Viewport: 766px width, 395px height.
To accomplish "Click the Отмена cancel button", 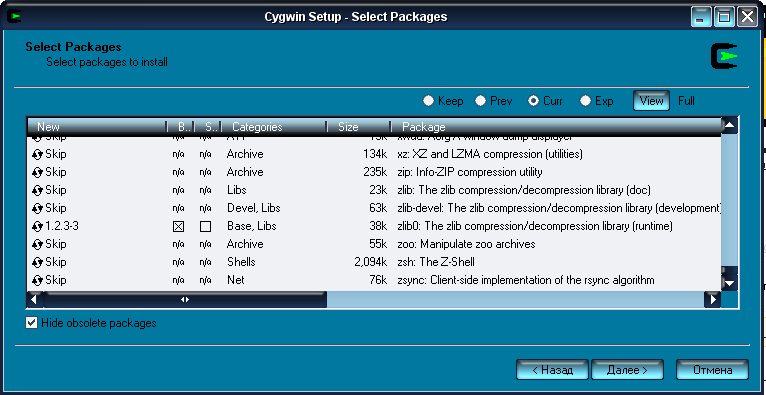I will (x=712, y=370).
